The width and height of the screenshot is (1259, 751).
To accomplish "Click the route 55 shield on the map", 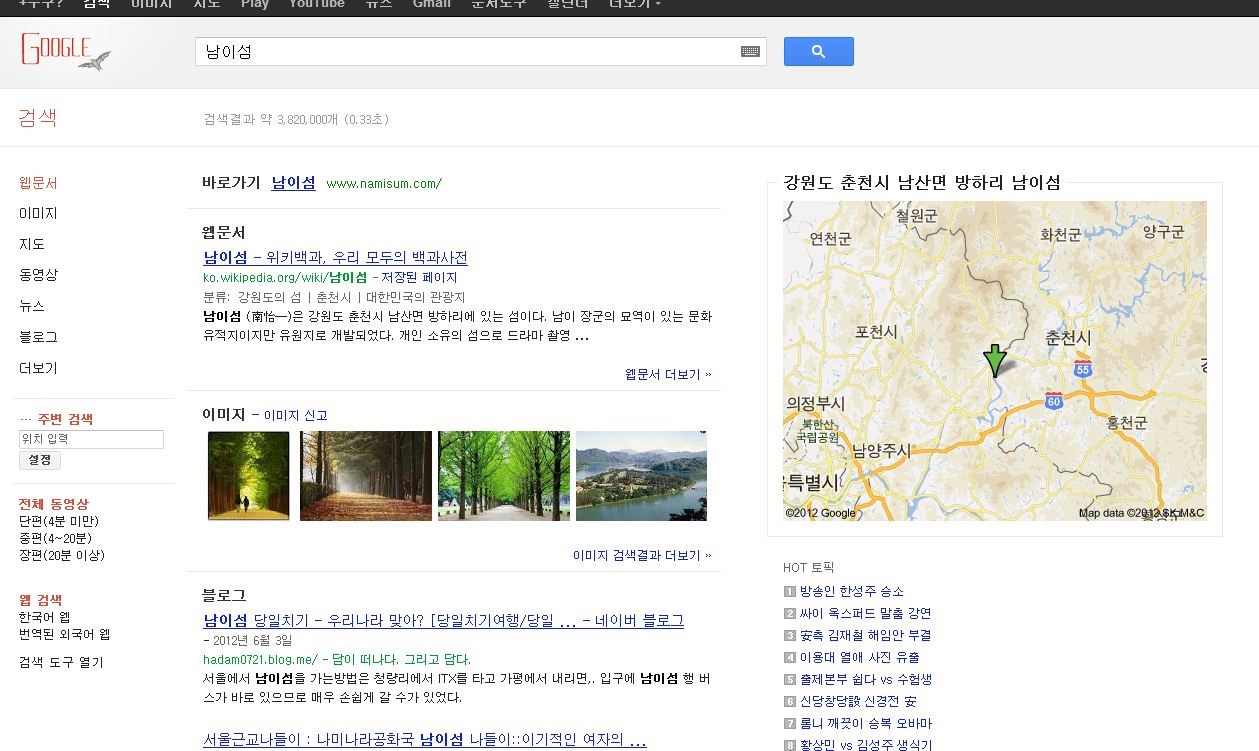I will [x=1082, y=369].
